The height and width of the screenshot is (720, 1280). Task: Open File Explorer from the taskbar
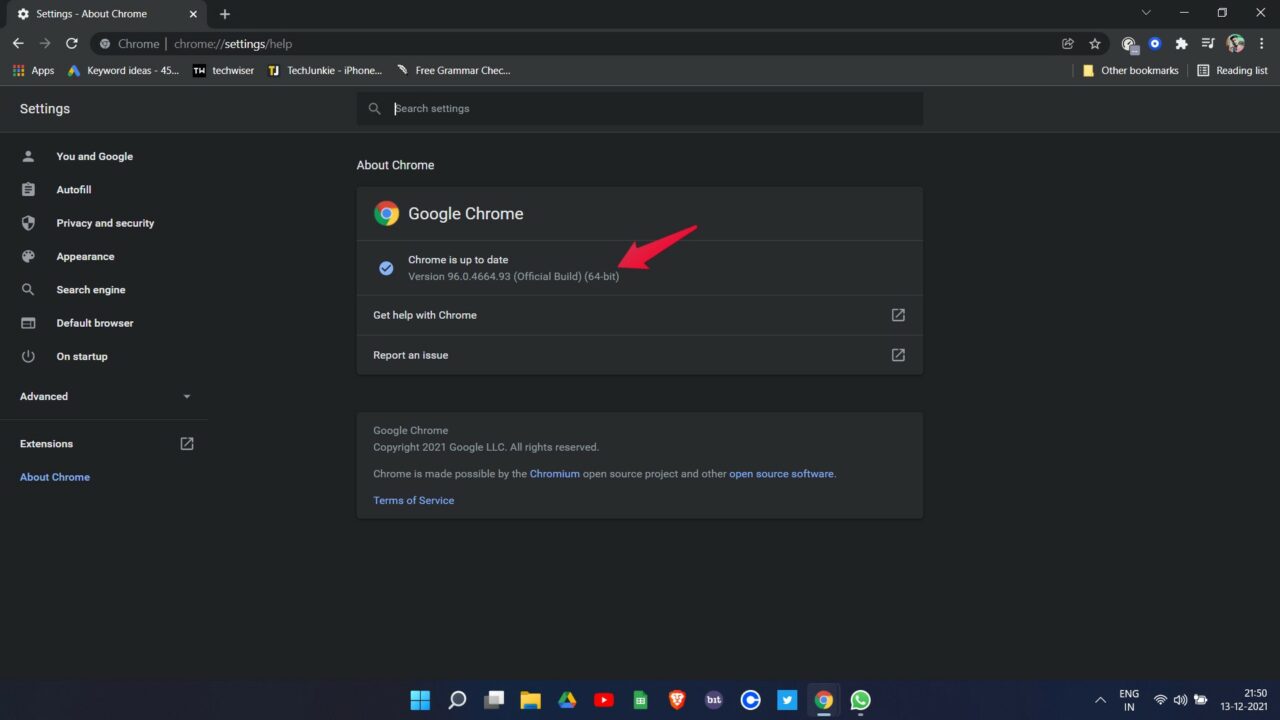tap(530, 700)
